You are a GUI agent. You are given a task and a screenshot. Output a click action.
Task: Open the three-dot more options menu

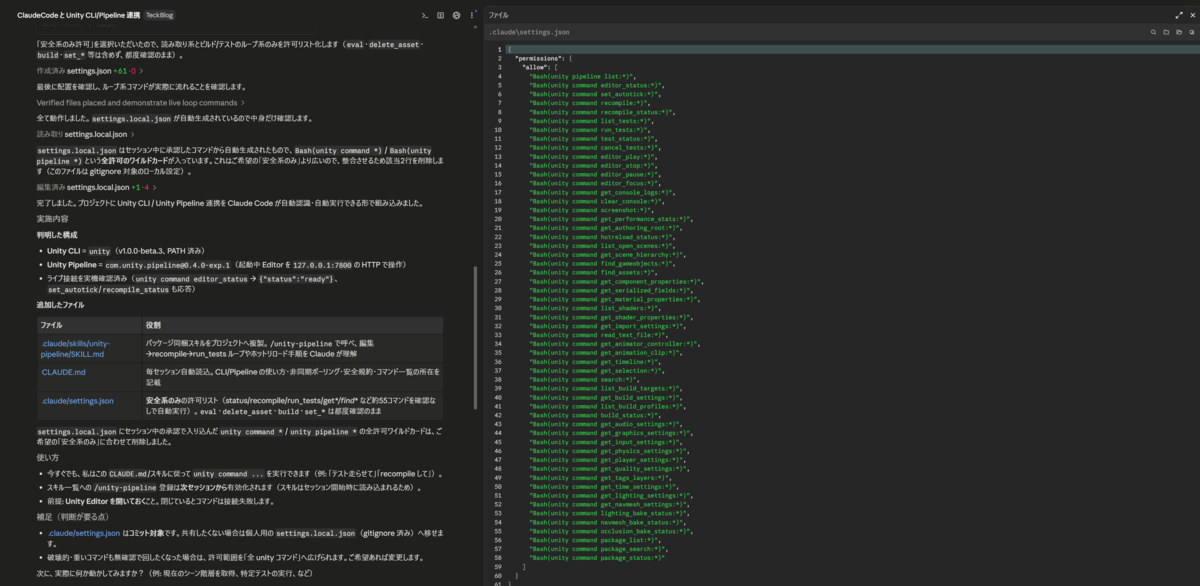click(472, 15)
